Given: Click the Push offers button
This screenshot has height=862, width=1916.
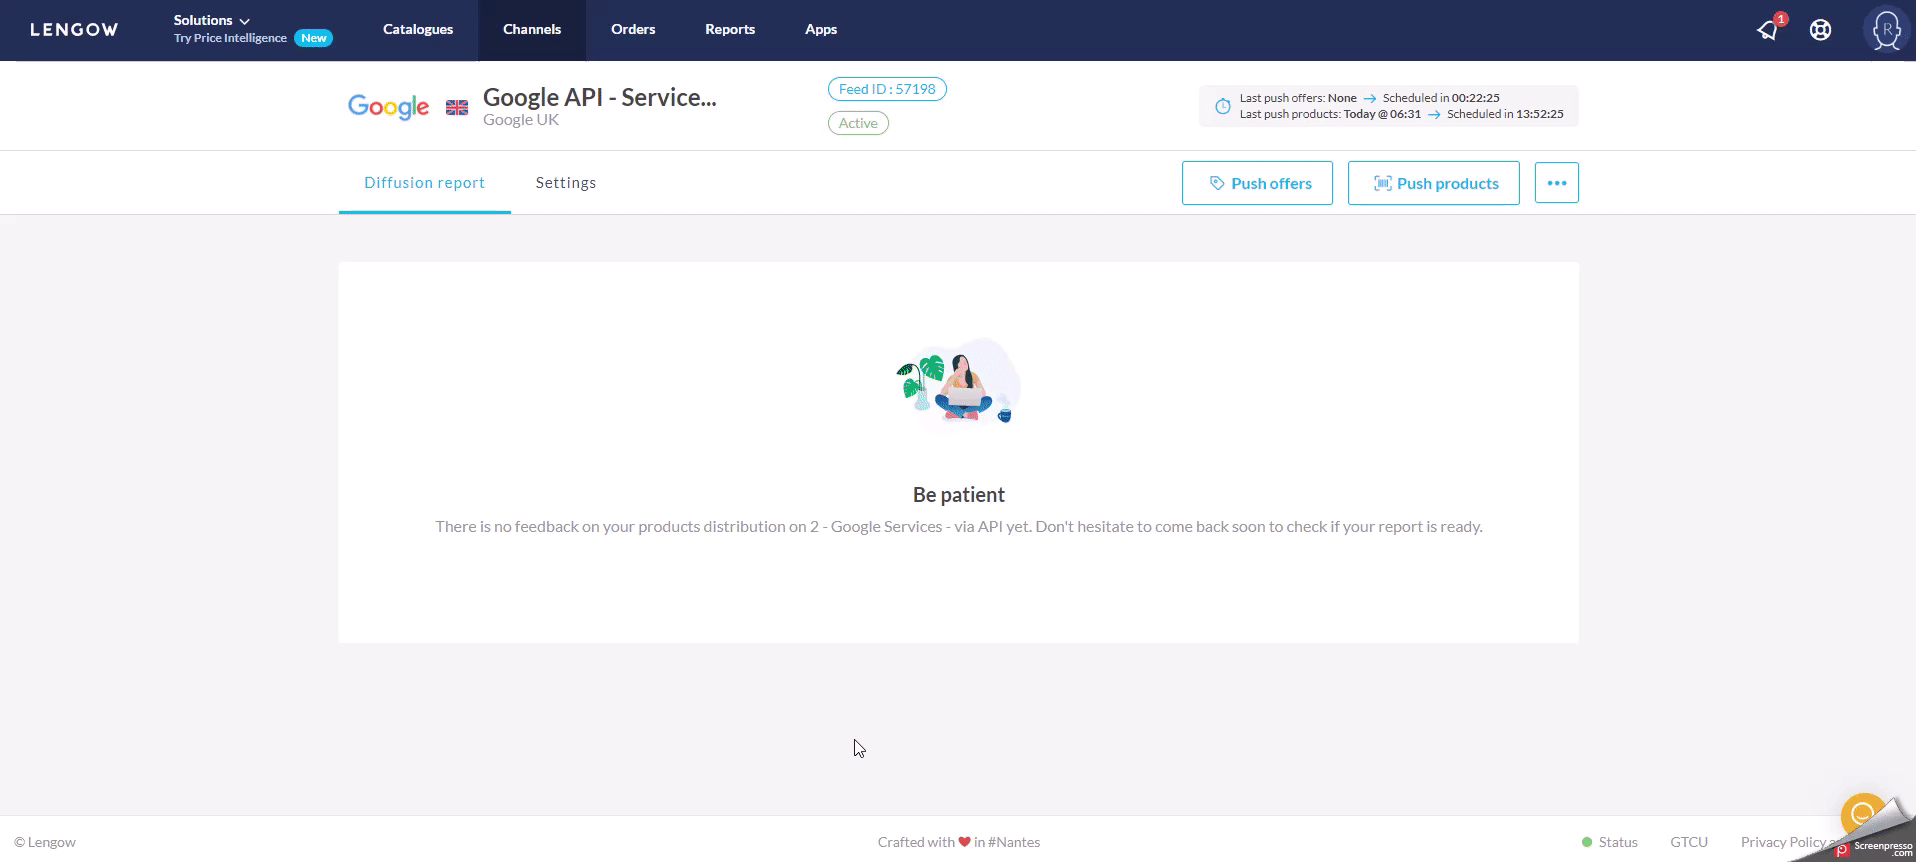Looking at the screenshot, I should 1257,183.
